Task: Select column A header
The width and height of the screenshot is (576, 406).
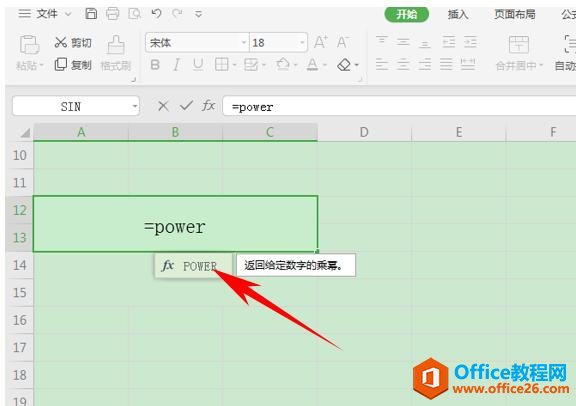Action: pos(81,132)
